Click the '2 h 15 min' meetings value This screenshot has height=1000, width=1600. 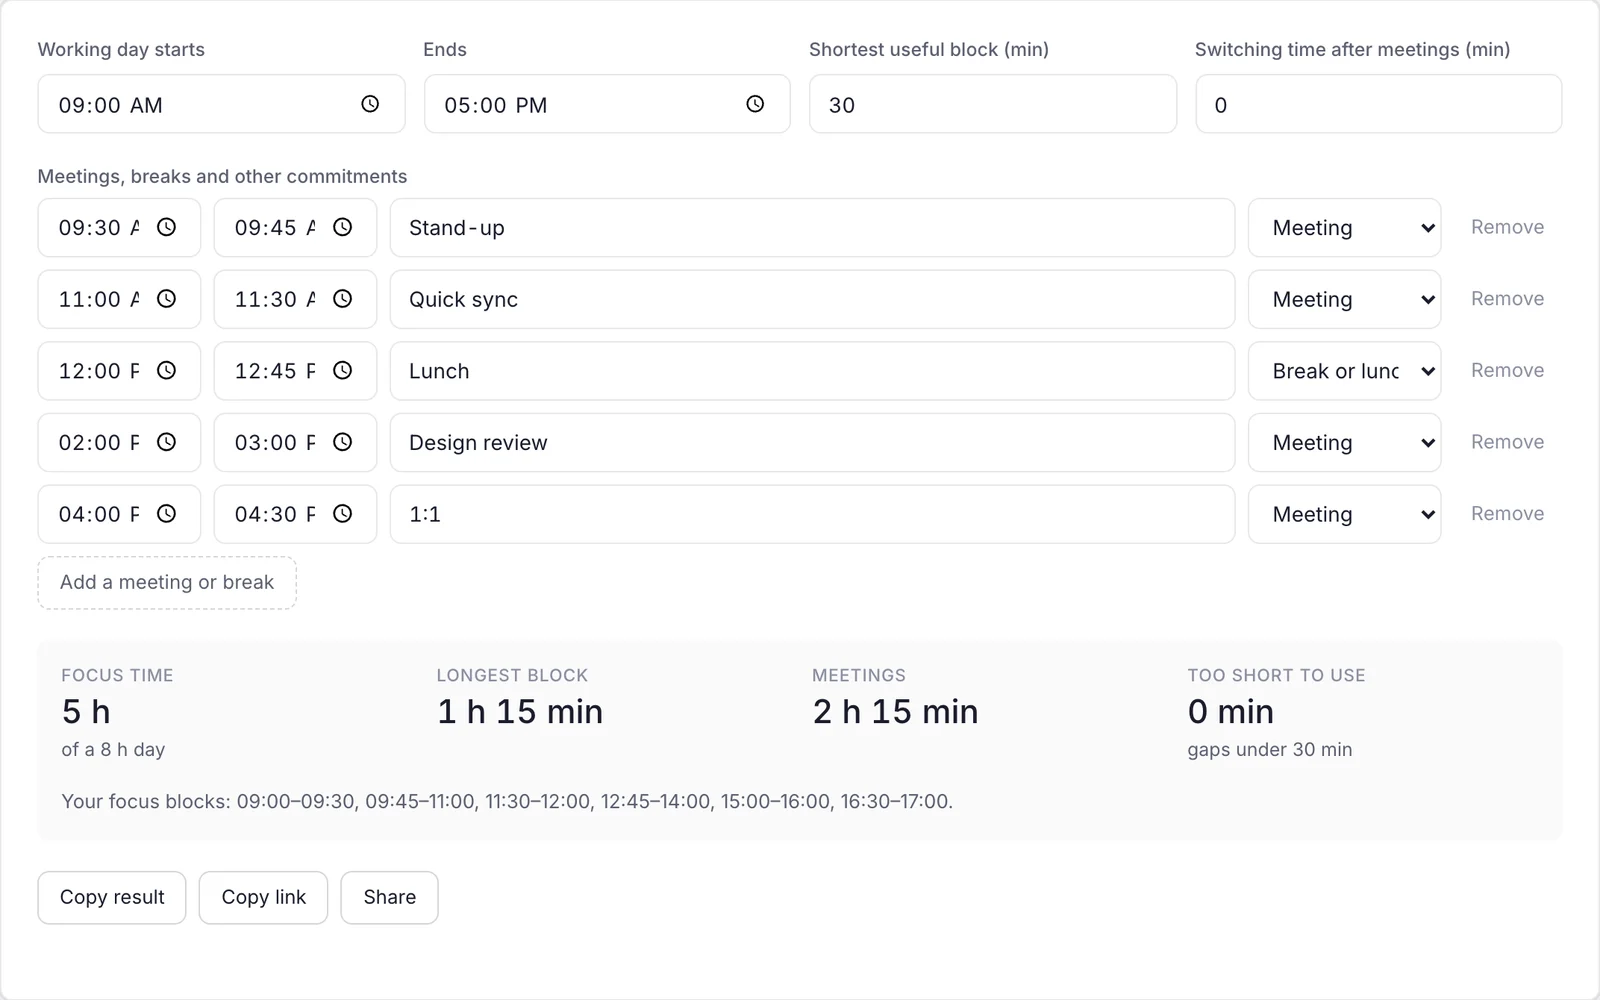coord(896,712)
